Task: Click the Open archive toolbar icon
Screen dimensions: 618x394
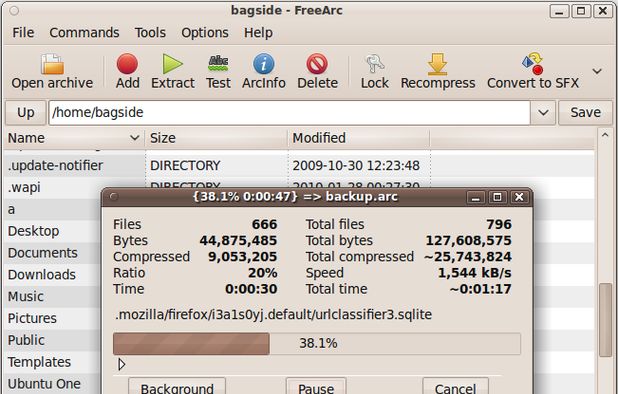Action: [52, 64]
